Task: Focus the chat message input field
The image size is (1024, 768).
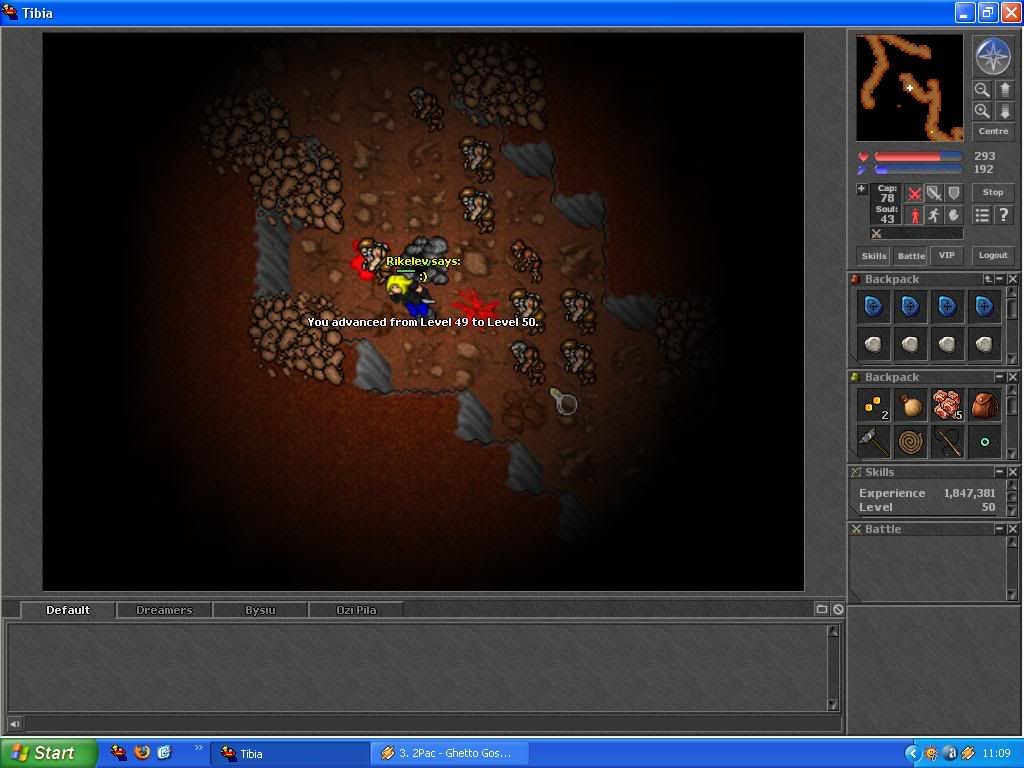Action: (x=432, y=724)
